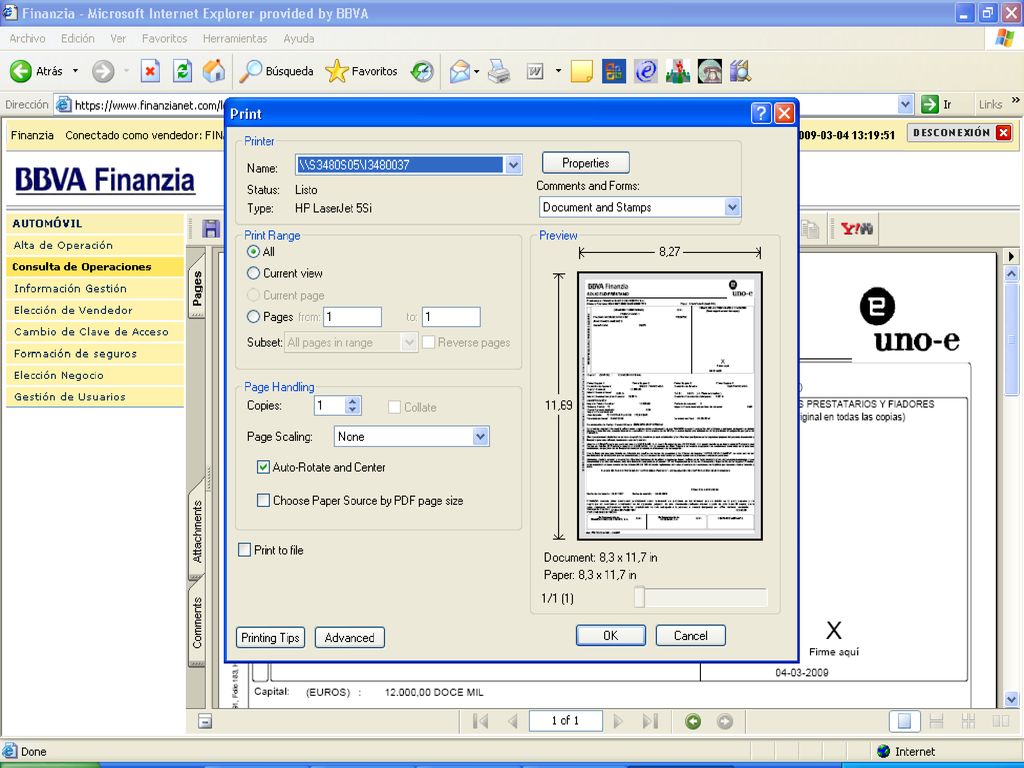Open the Attachments side panel tab
Viewport: 1024px width, 768px height.
click(x=197, y=531)
